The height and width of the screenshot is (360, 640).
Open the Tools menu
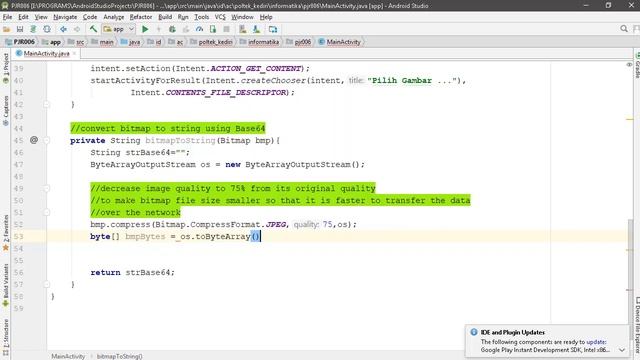pyautogui.click(x=201, y=17)
